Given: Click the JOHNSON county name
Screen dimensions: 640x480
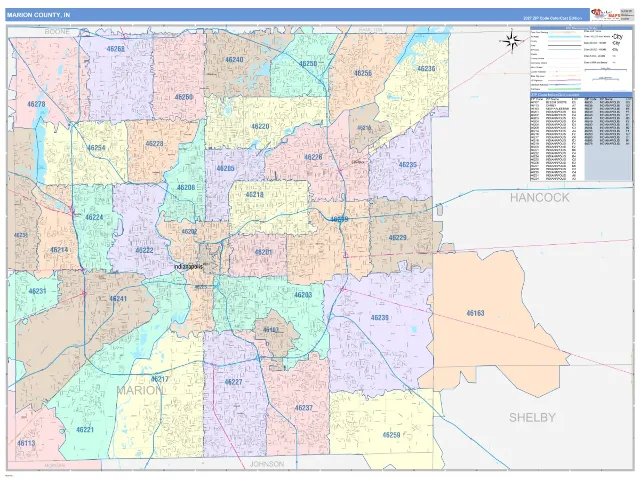Looking at the screenshot, I should (267, 464).
